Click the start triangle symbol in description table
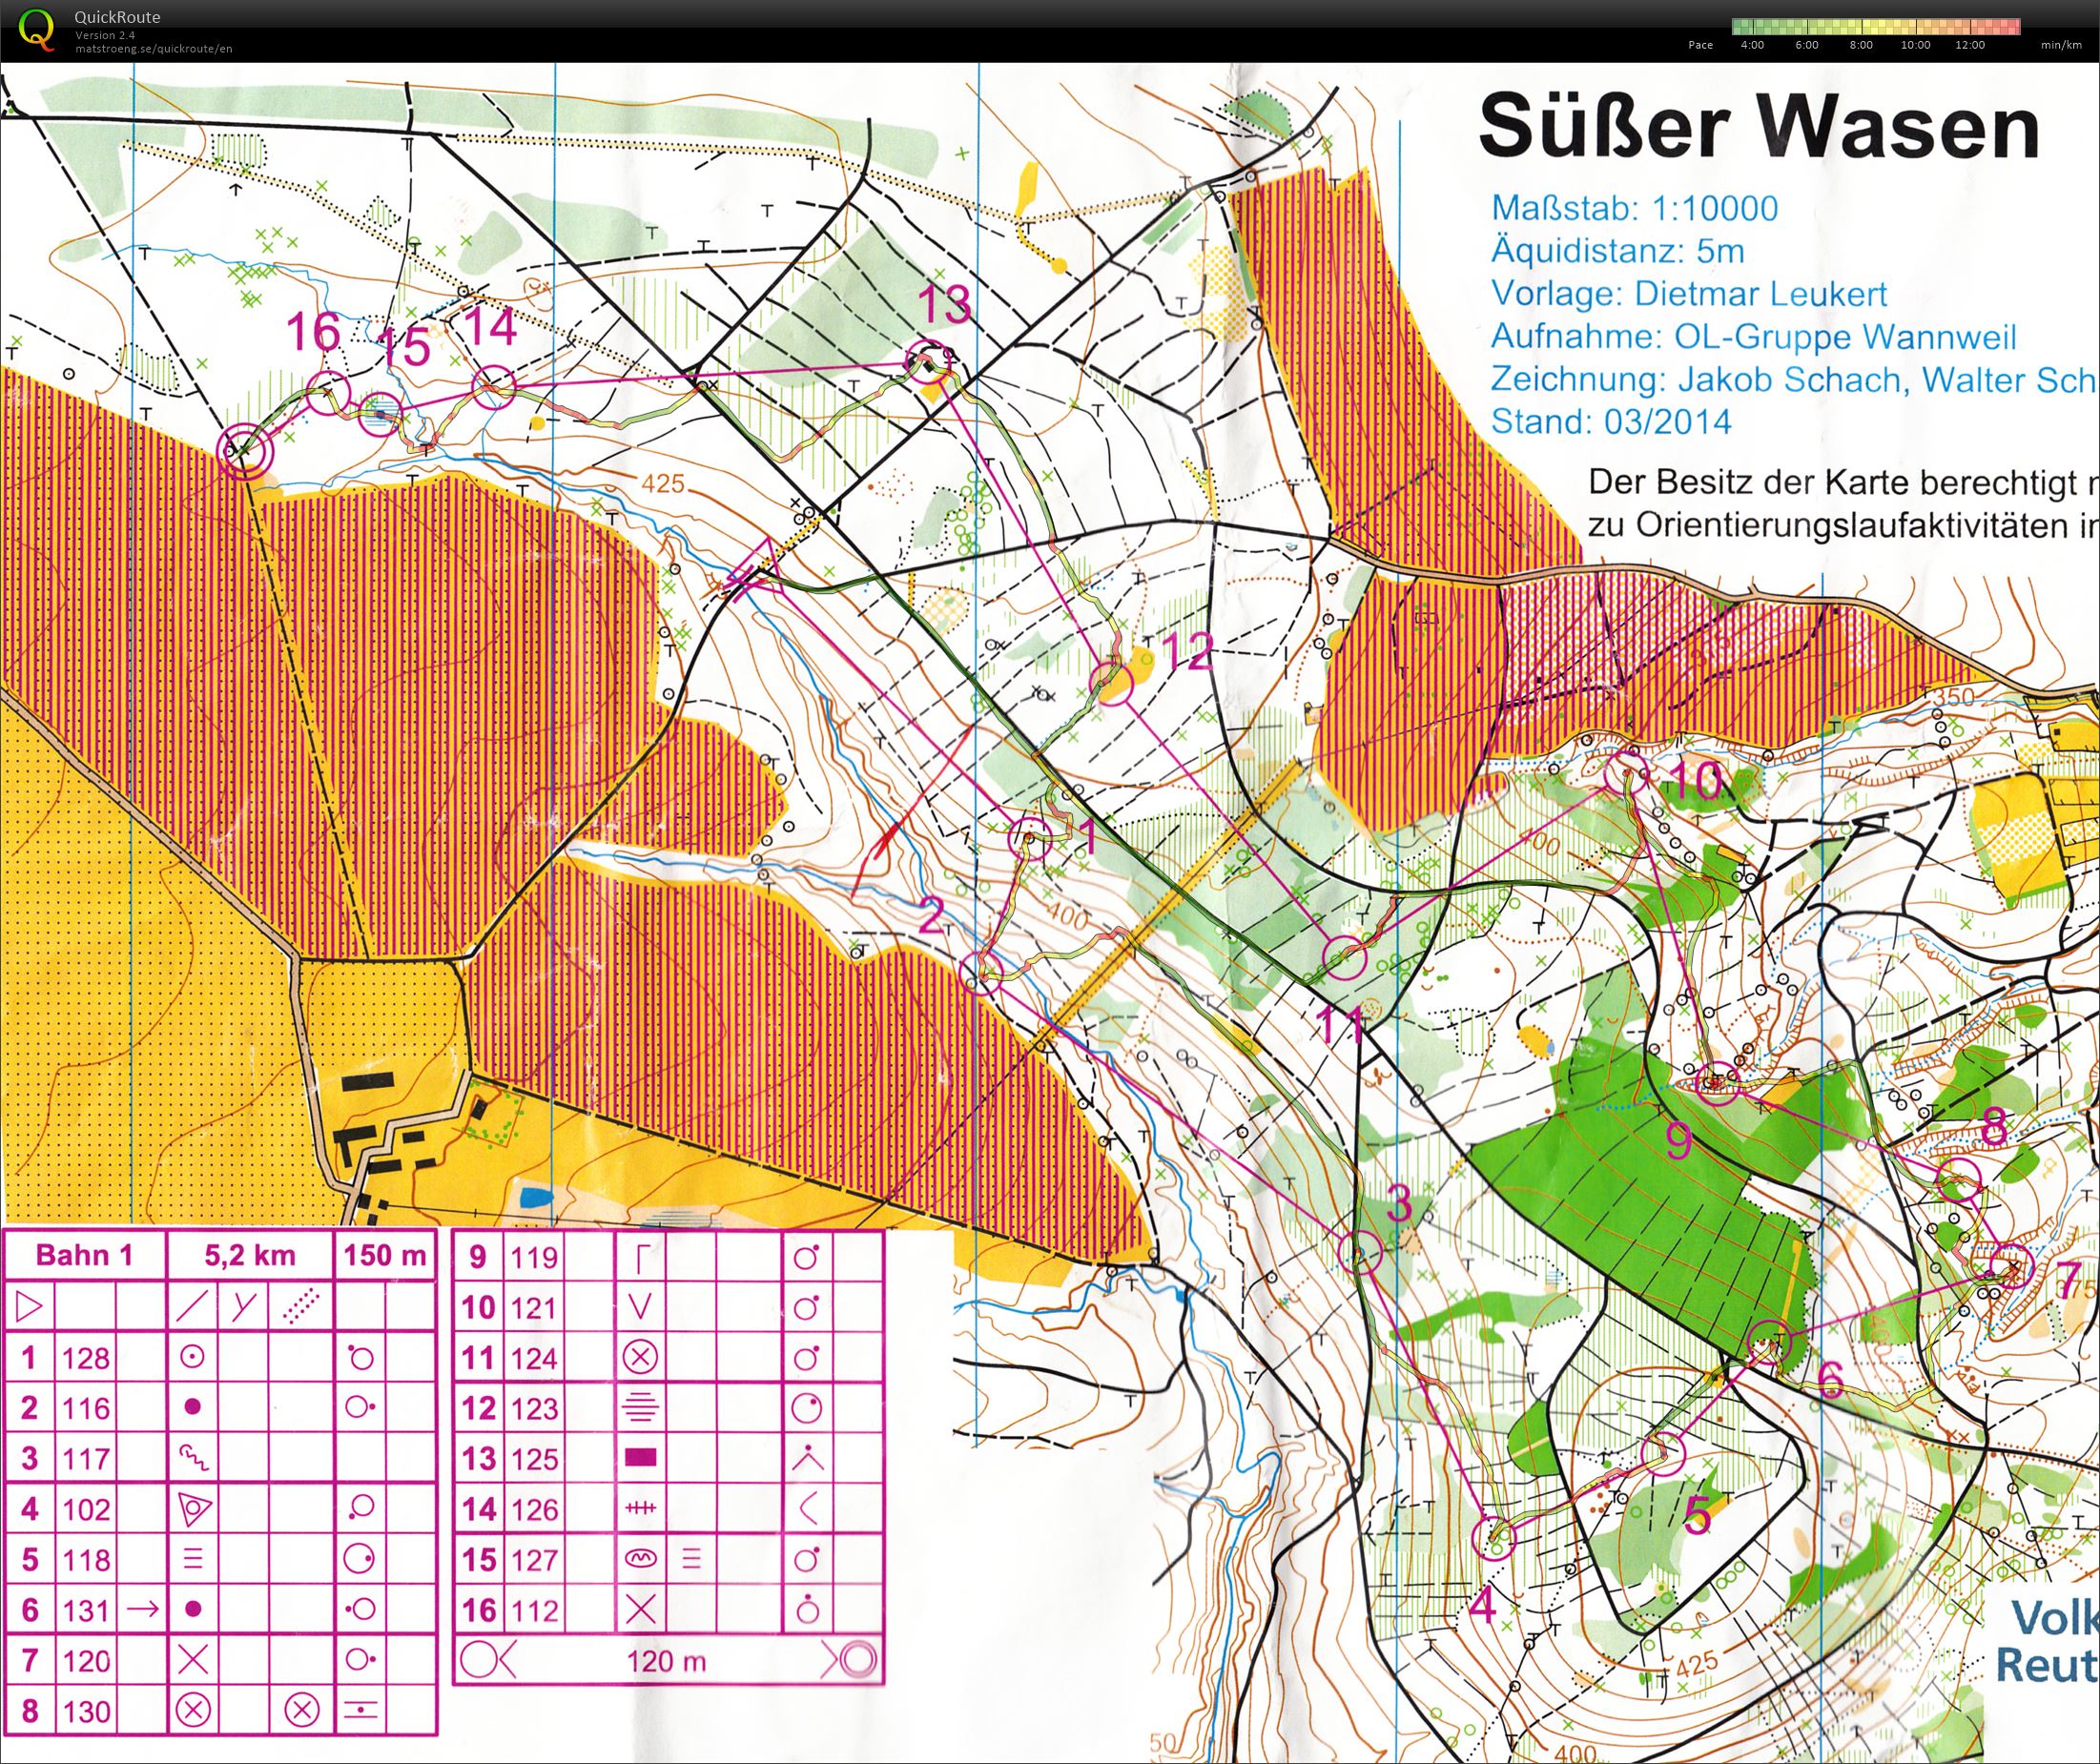Viewport: 2100px width, 1764px height. [x=29, y=1307]
